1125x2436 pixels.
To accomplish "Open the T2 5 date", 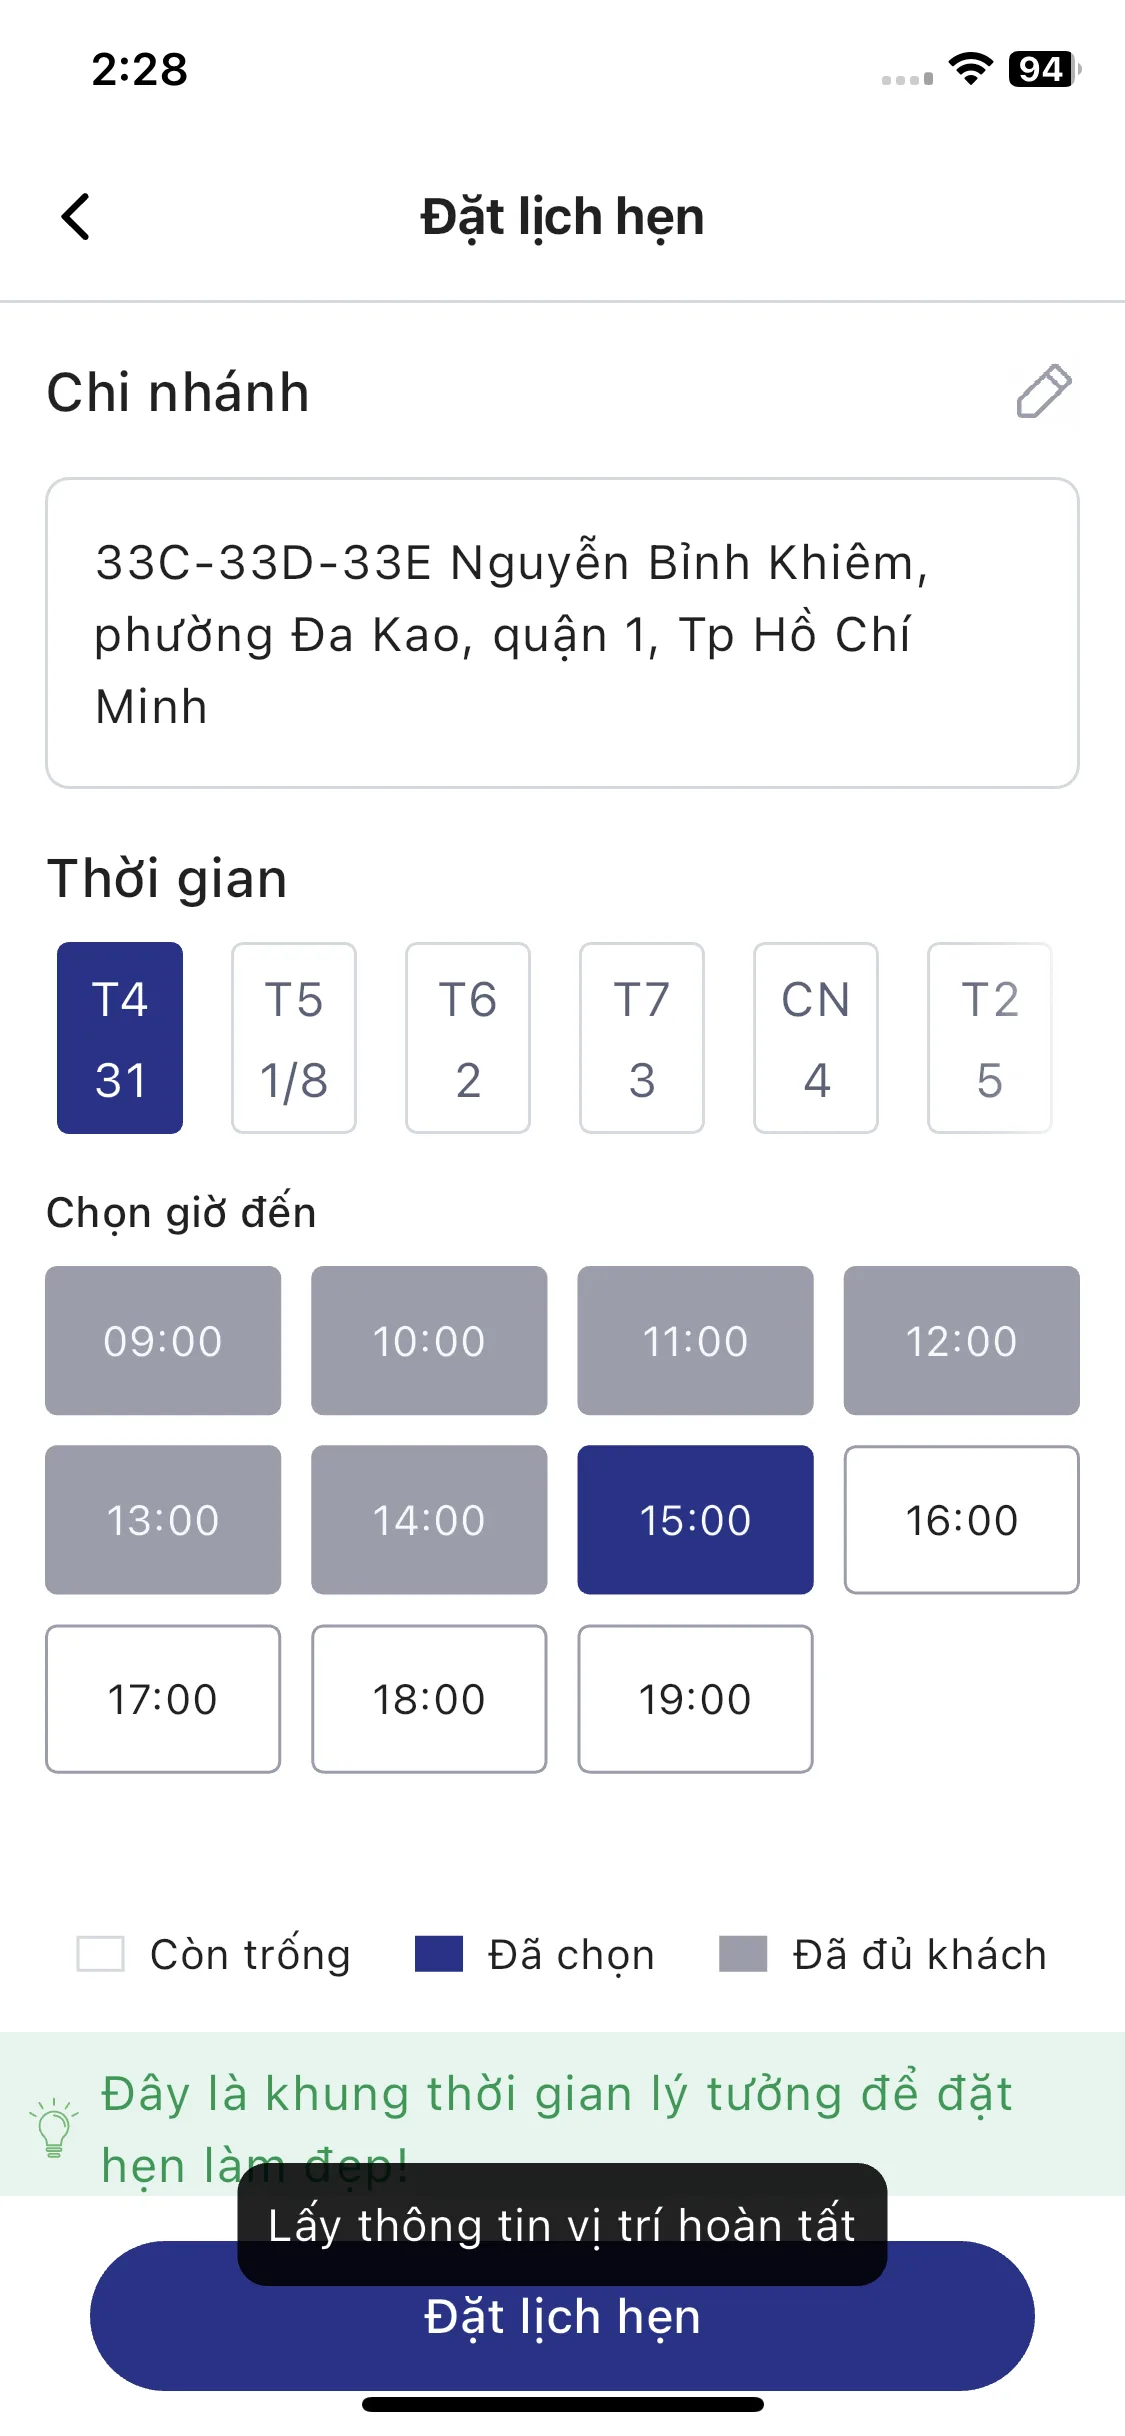I will (x=990, y=1038).
